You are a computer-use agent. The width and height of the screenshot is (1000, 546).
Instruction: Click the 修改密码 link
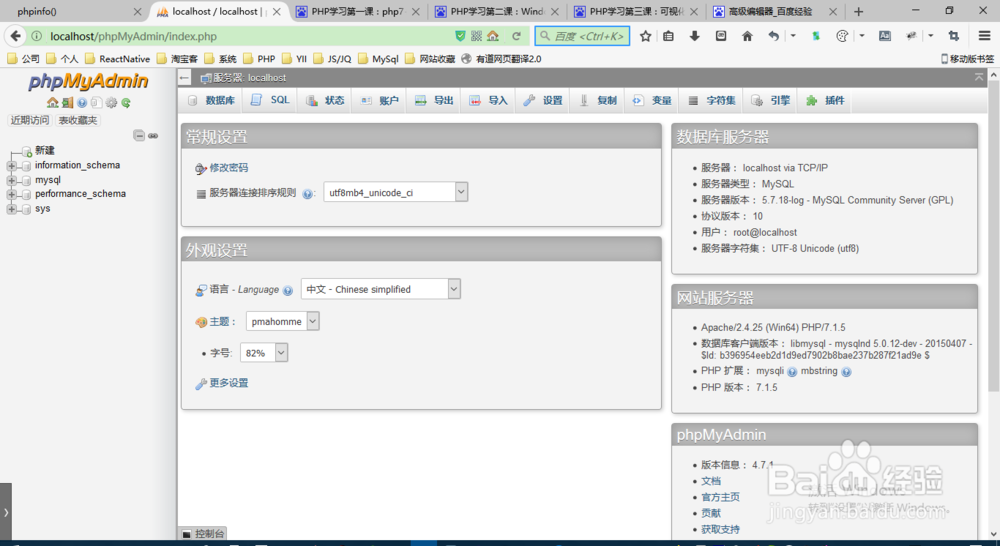[x=228, y=168]
